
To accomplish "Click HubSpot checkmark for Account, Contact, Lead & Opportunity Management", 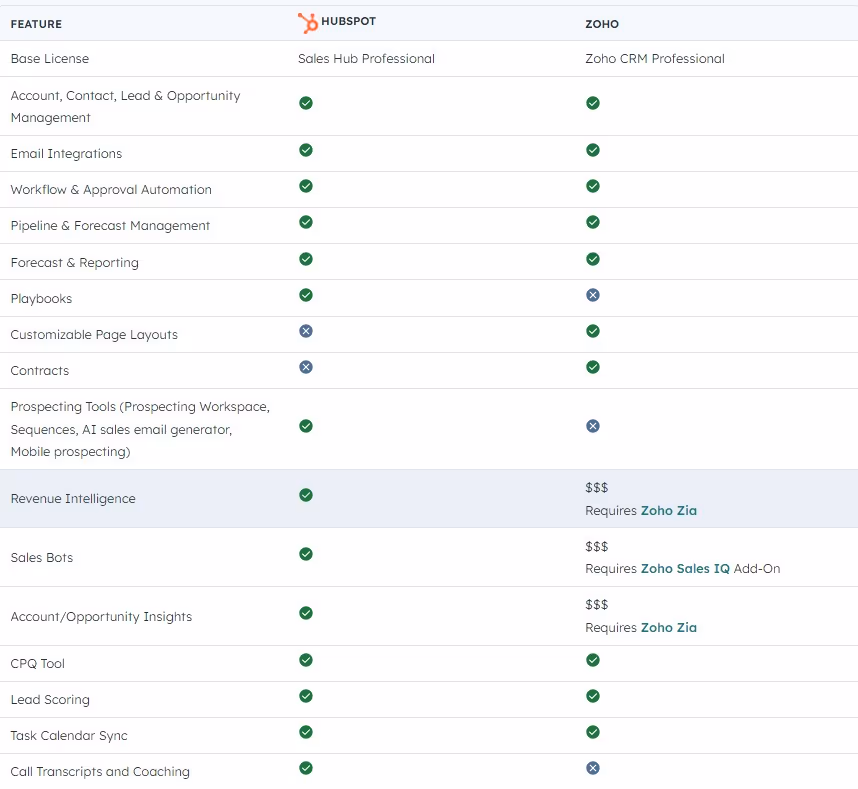I will 306,103.
